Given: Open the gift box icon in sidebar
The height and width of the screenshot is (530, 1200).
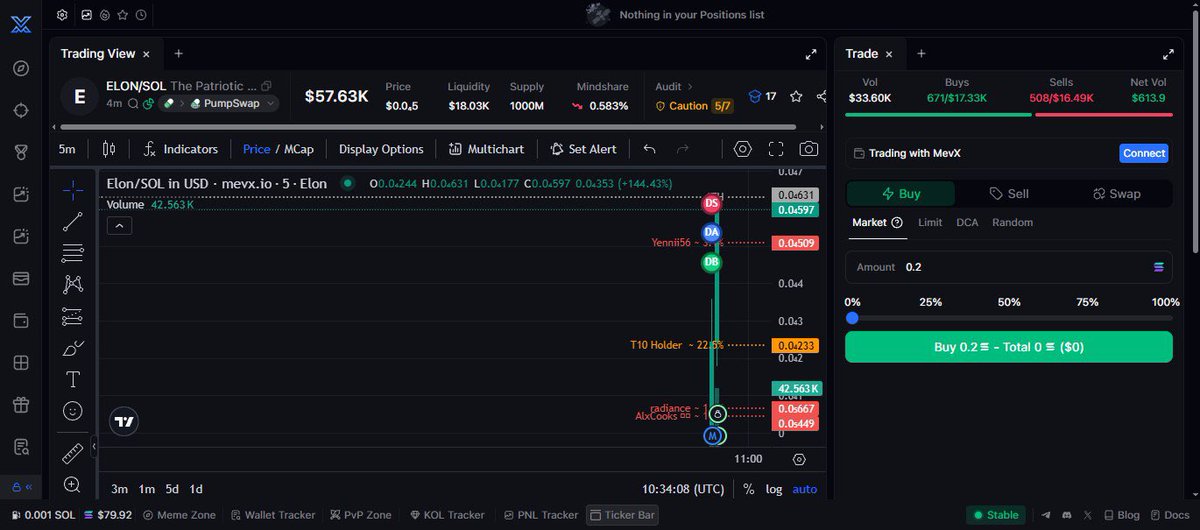Looking at the screenshot, I should (21, 405).
